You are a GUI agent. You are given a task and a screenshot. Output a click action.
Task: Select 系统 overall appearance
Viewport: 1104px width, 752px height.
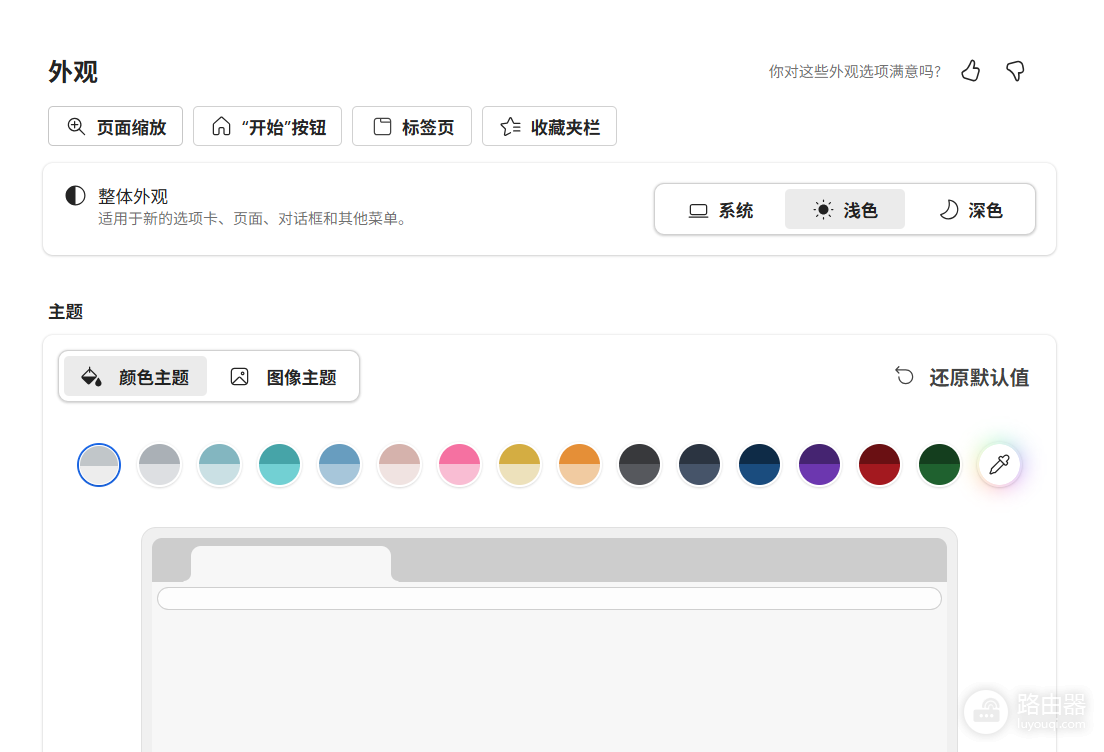[x=720, y=210]
